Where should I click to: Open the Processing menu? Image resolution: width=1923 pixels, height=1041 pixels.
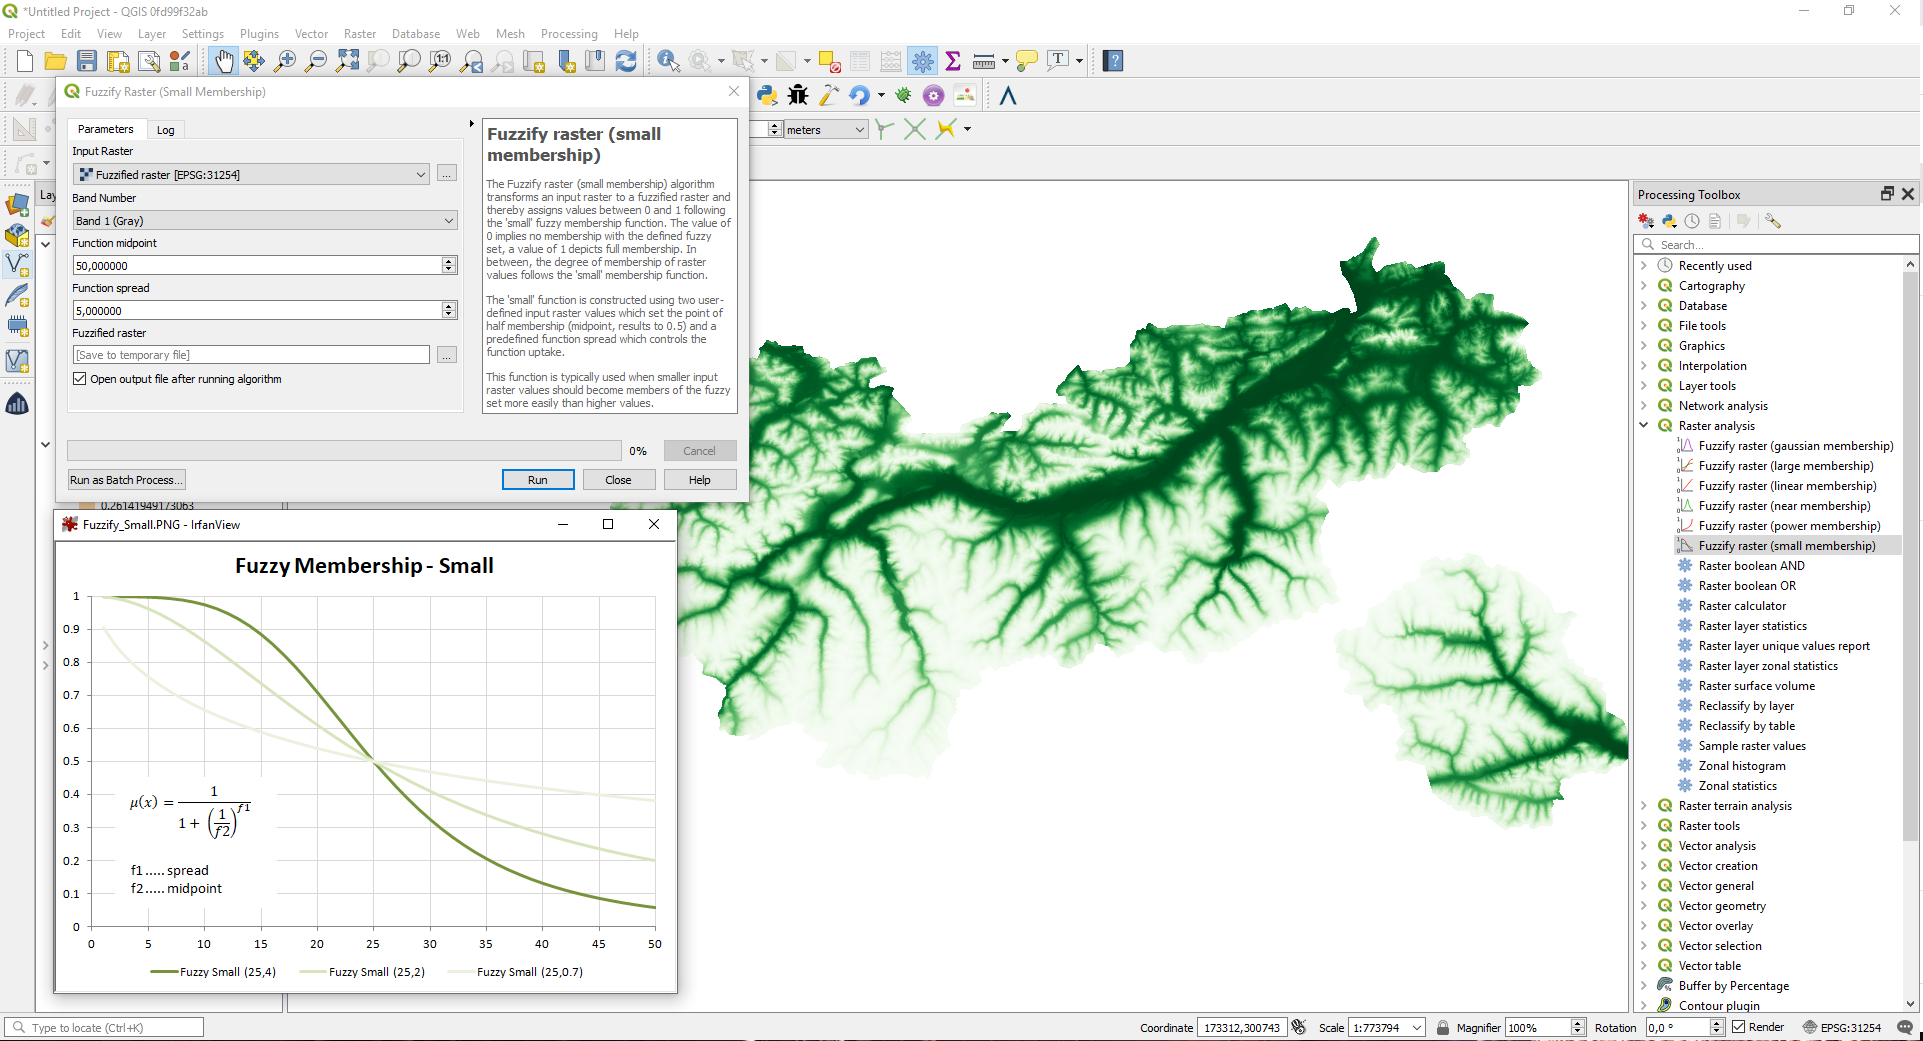pyautogui.click(x=568, y=34)
